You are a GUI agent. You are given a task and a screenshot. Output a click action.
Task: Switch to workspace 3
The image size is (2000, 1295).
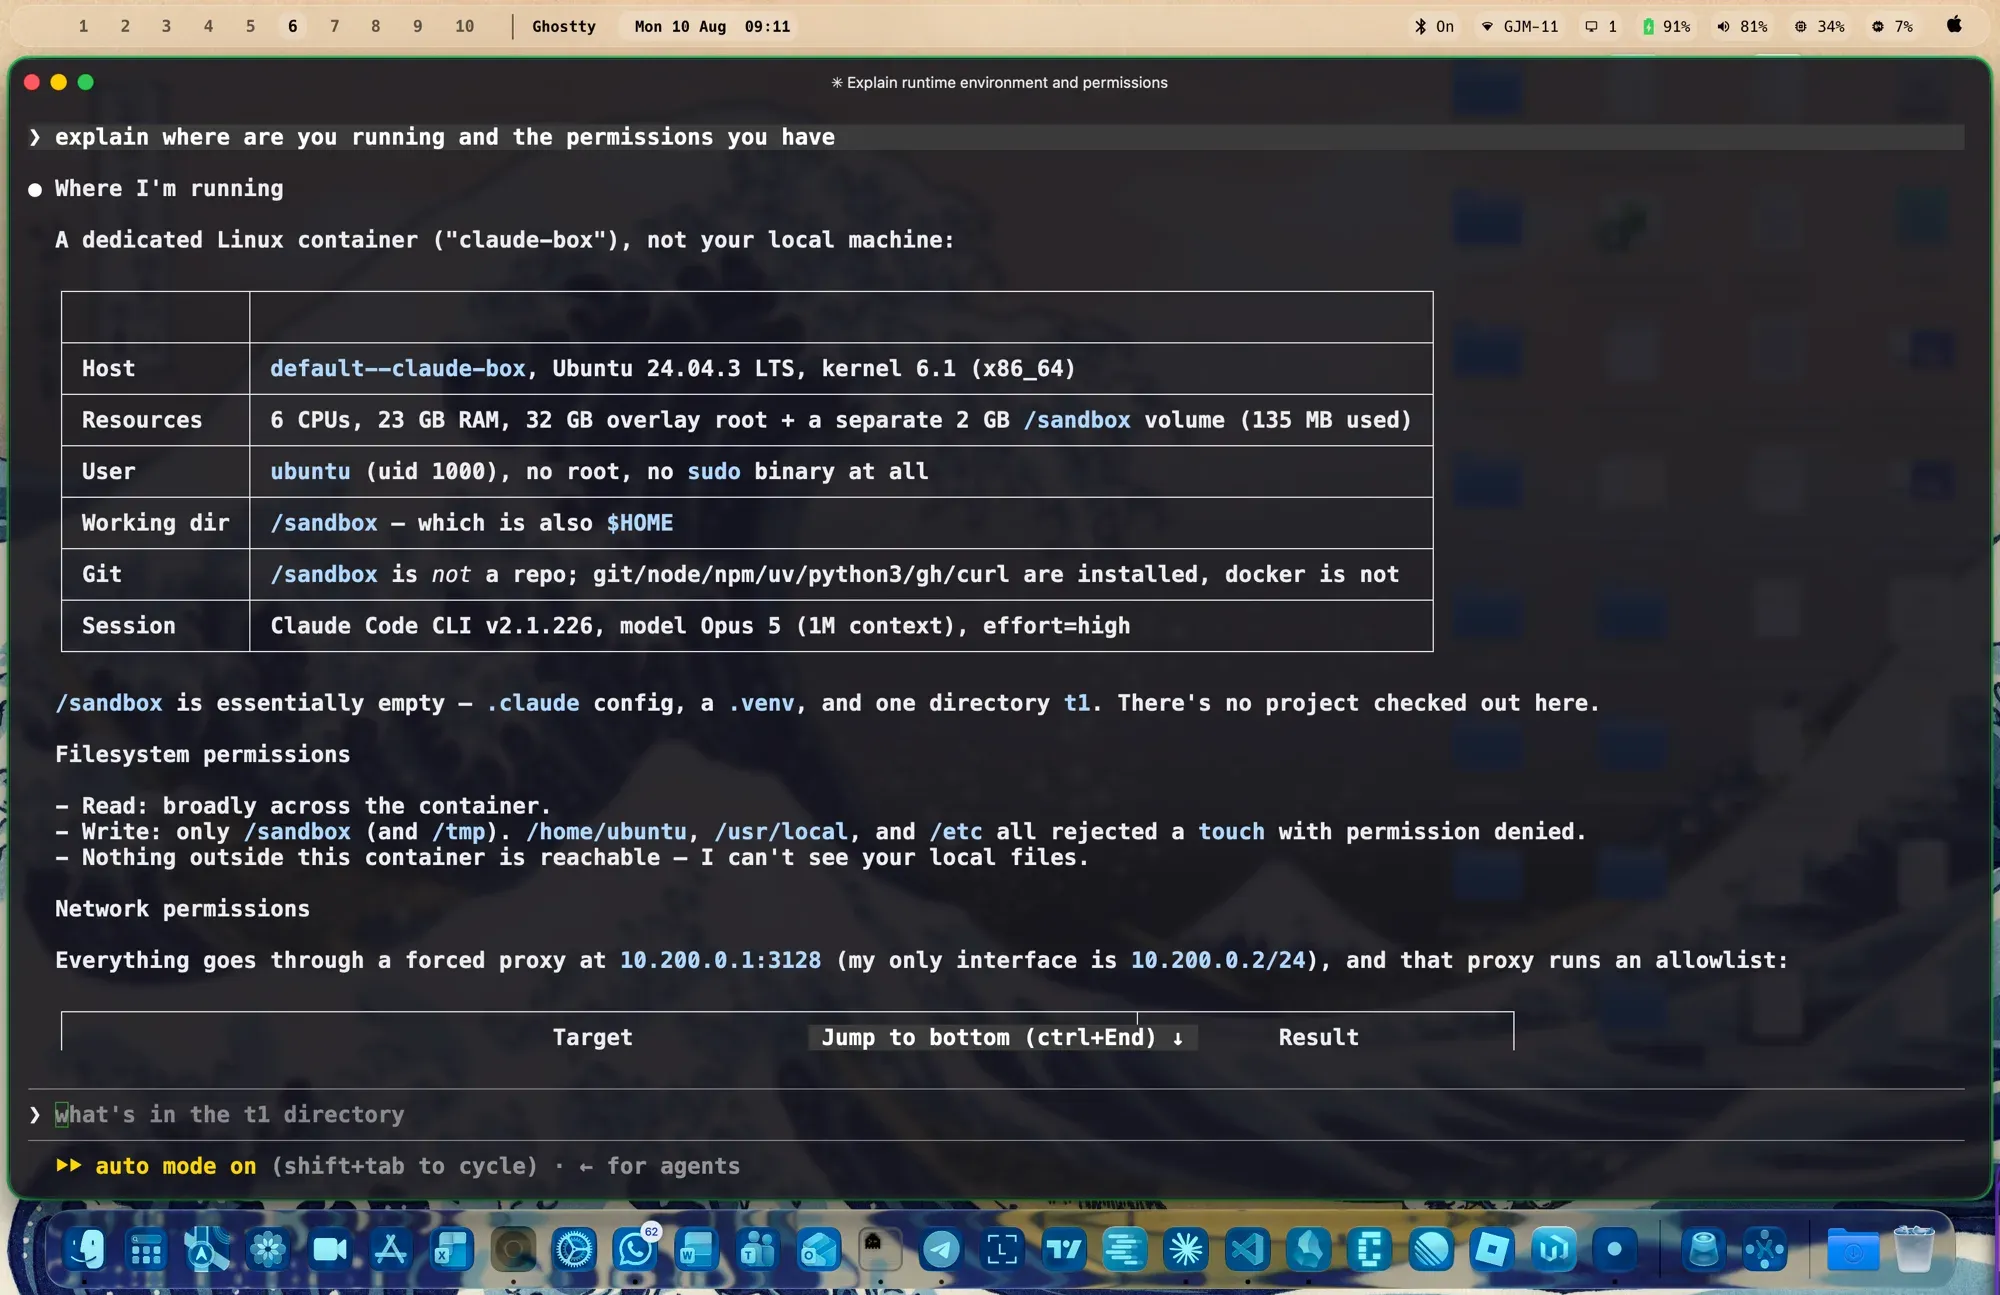(x=167, y=27)
